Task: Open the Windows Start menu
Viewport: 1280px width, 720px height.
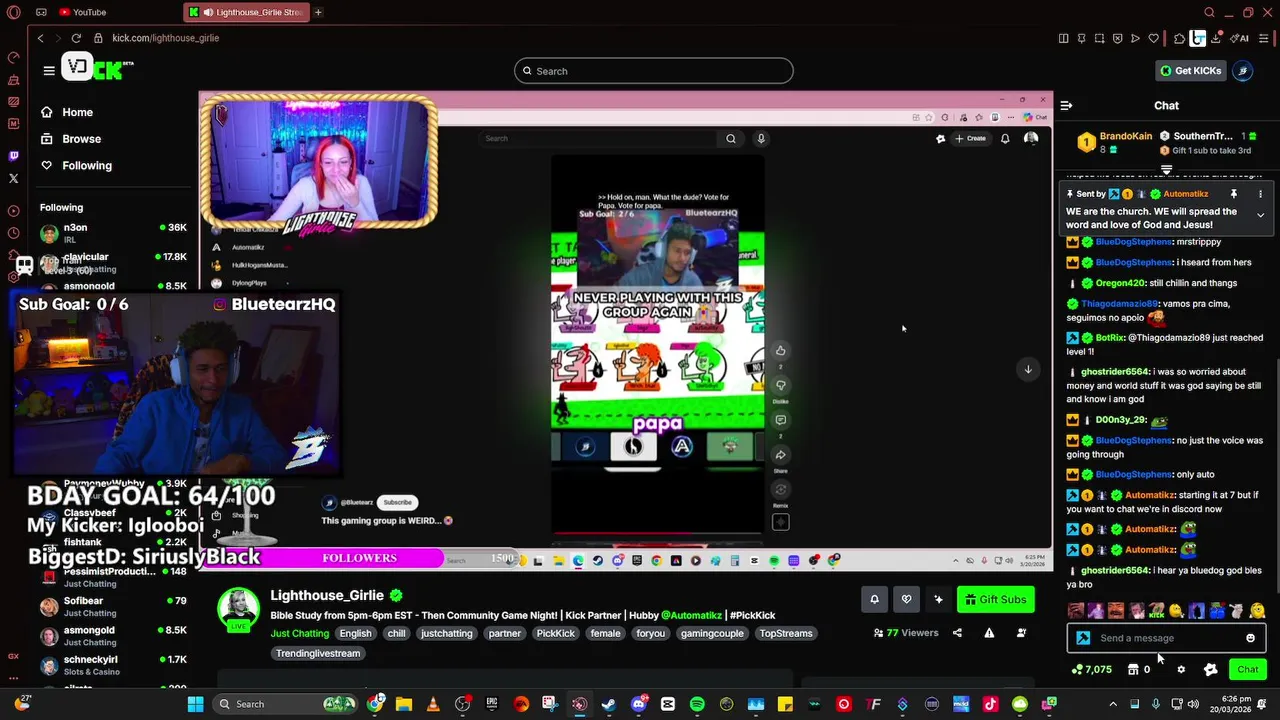Action: pyautogui.click(x=195, y=704)
